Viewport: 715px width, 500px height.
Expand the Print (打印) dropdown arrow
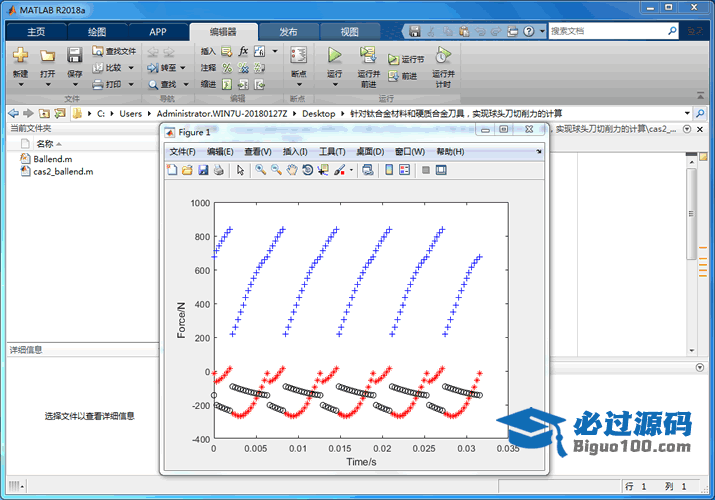(131, 84)
